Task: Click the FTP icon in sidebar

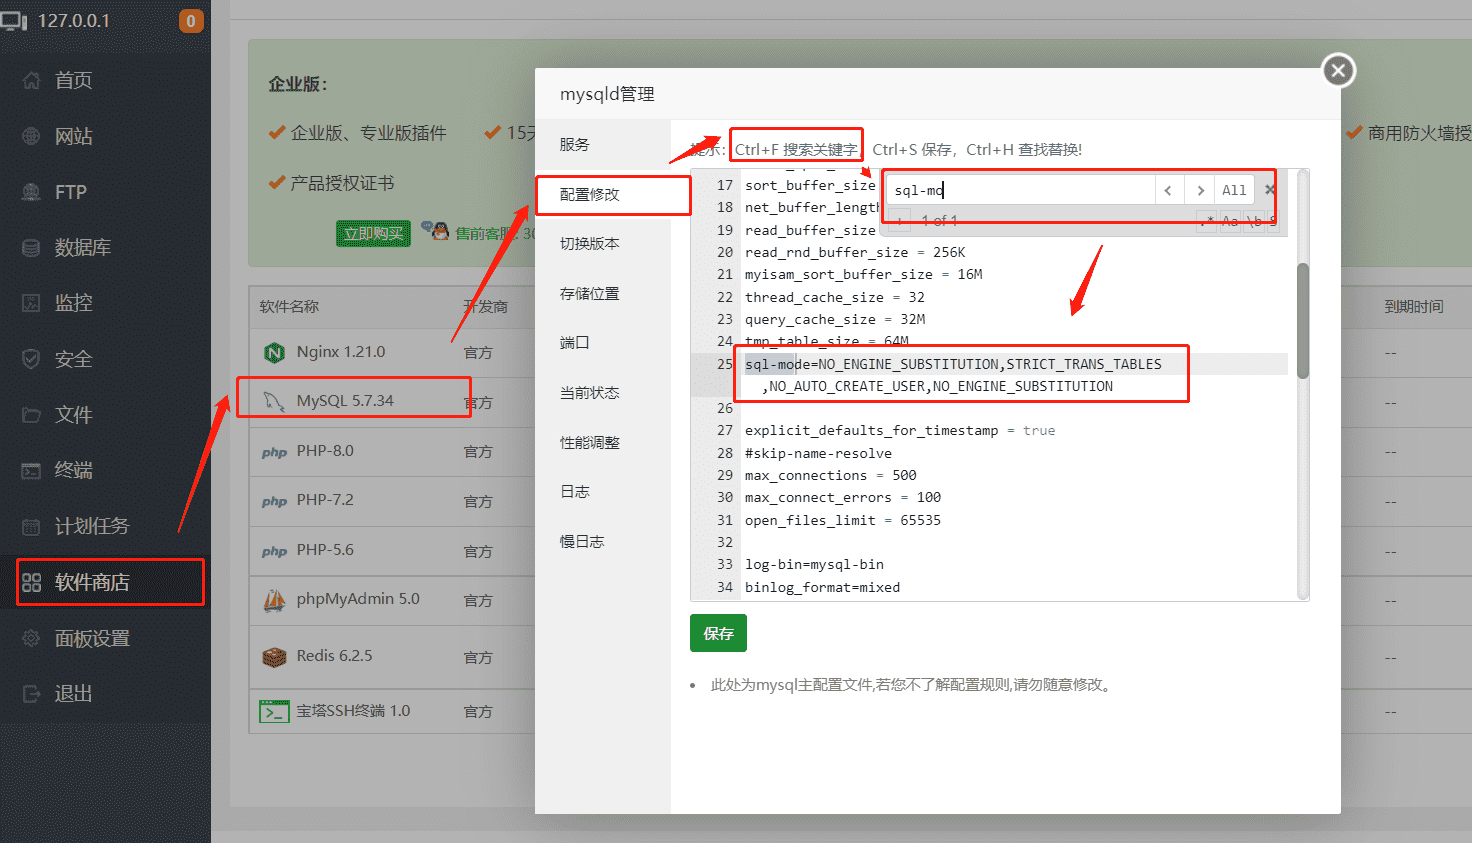Action: (x=31, y=192)
